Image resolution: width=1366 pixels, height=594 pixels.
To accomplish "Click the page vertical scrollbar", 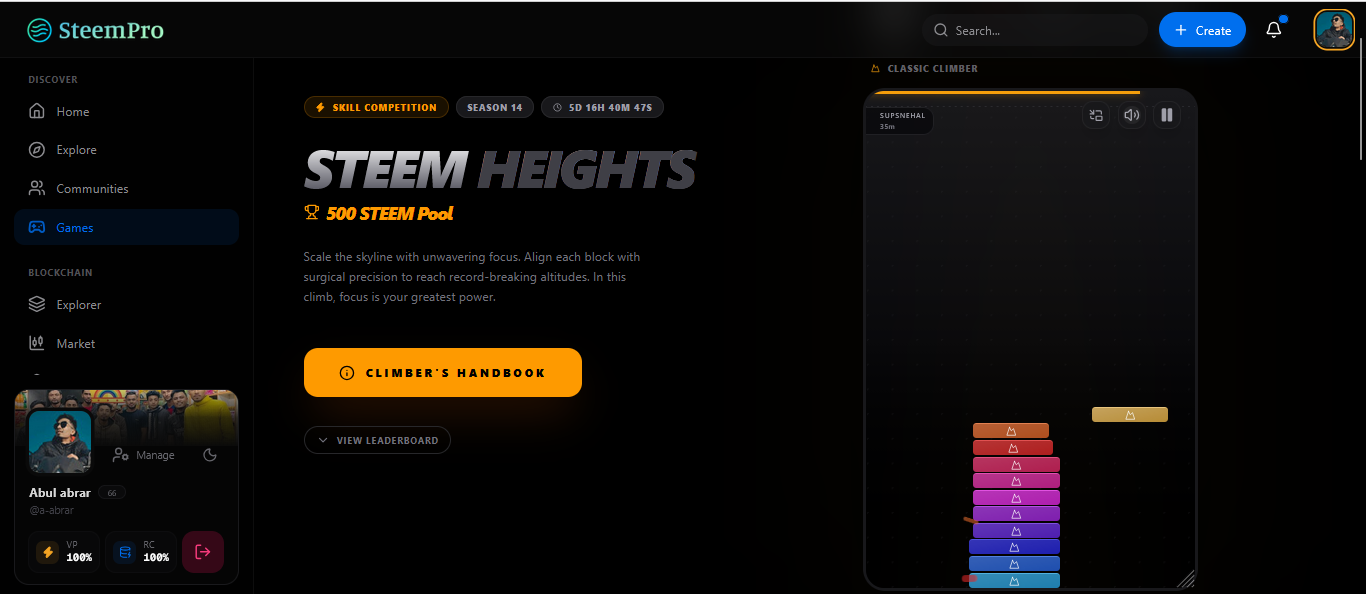I will (1361, 100).
